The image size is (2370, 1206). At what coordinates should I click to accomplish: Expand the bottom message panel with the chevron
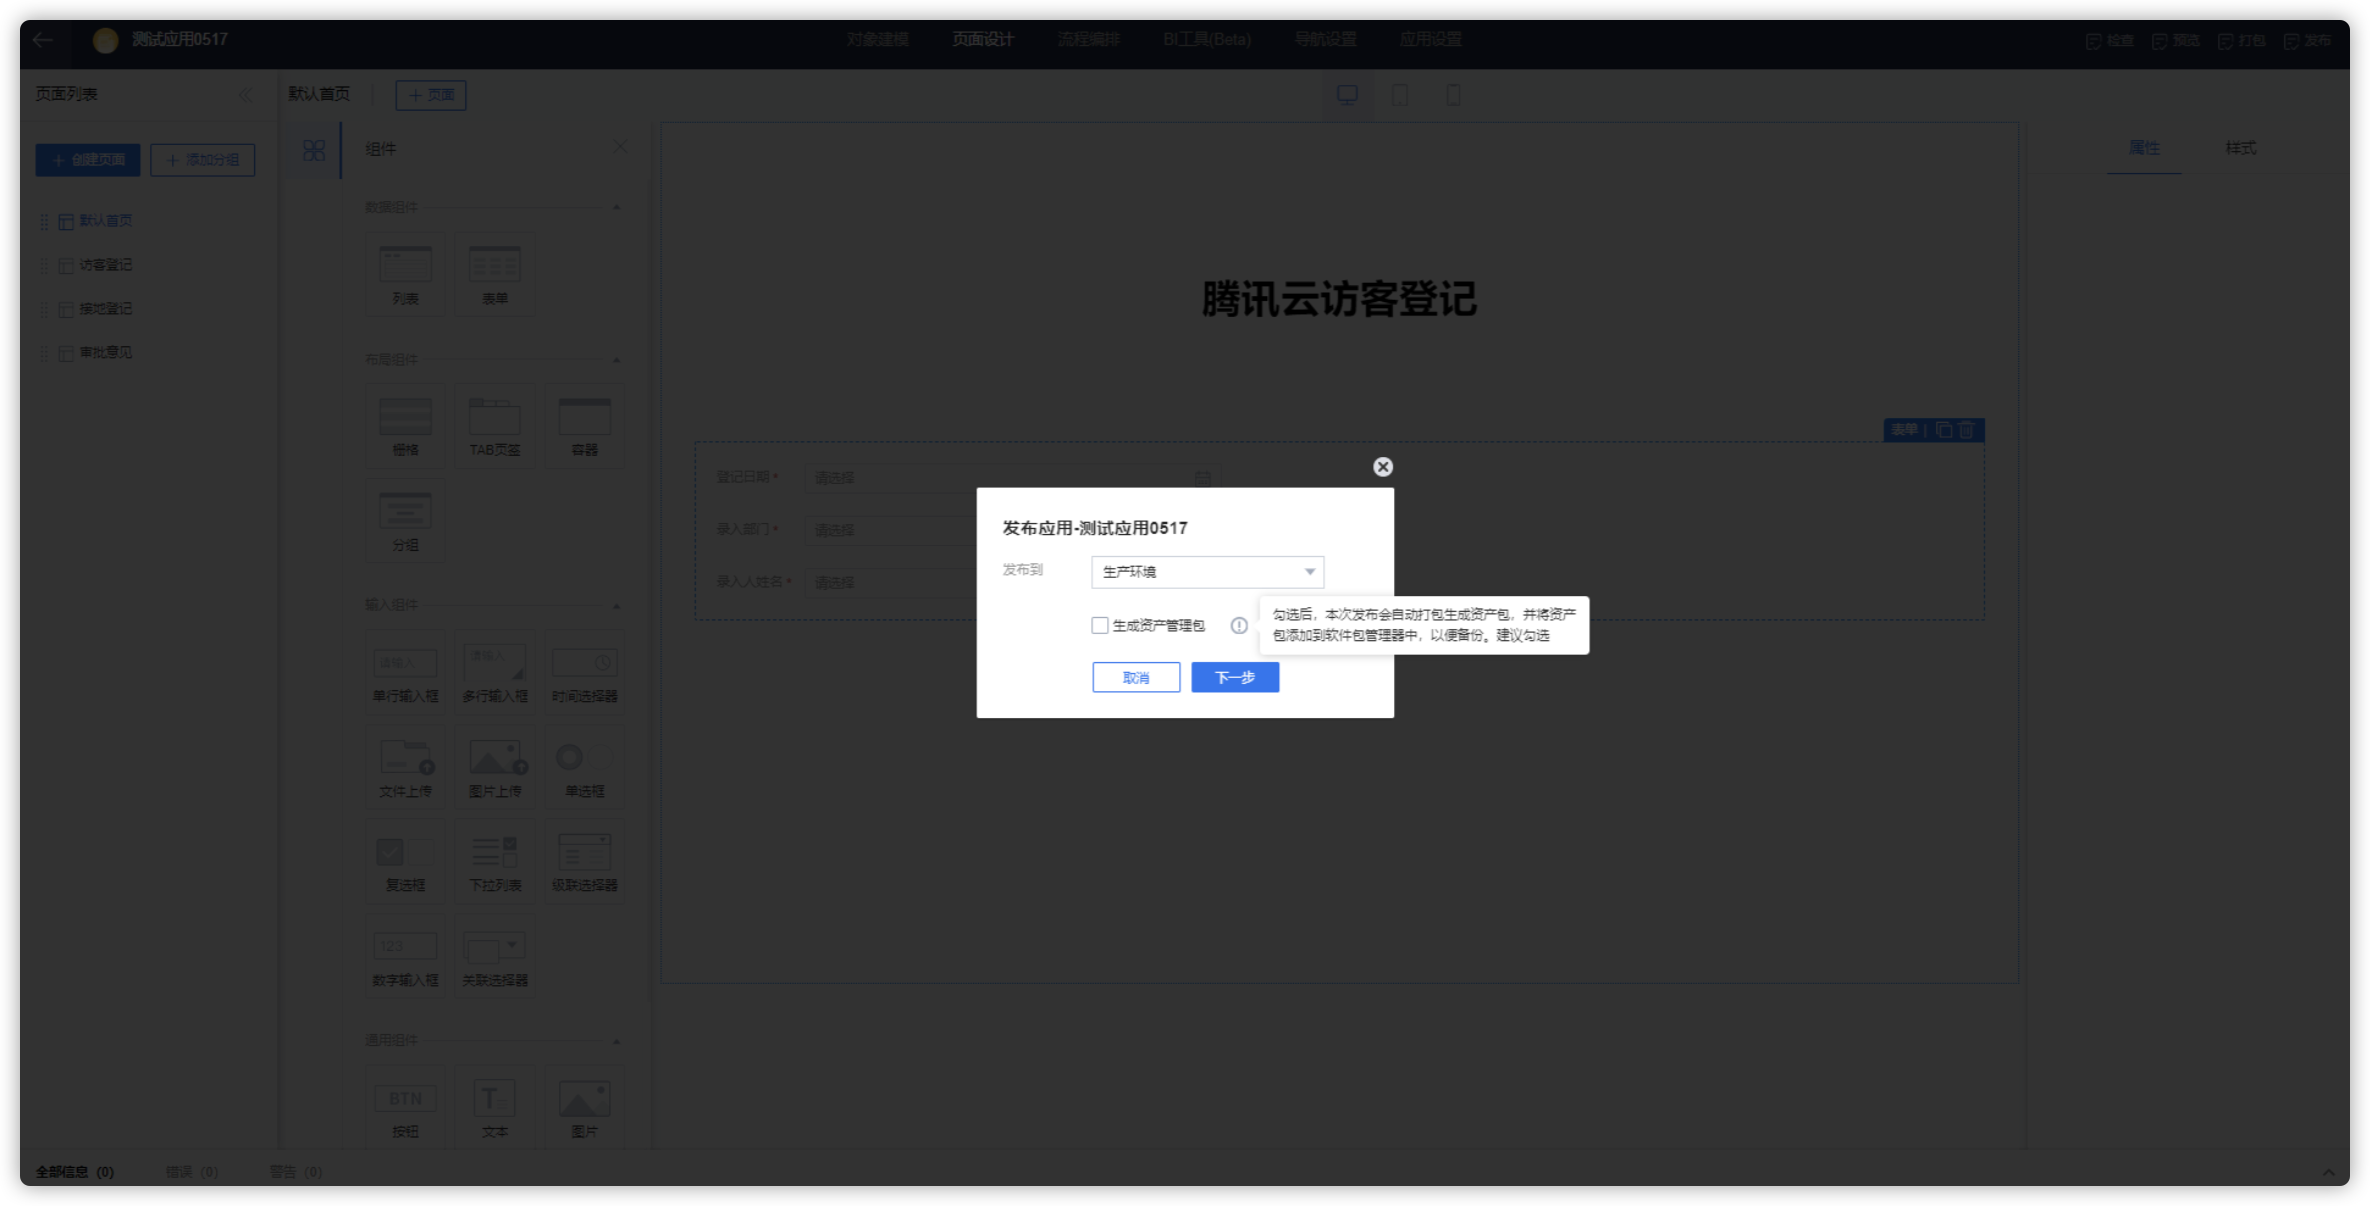pos(2329,1172)
